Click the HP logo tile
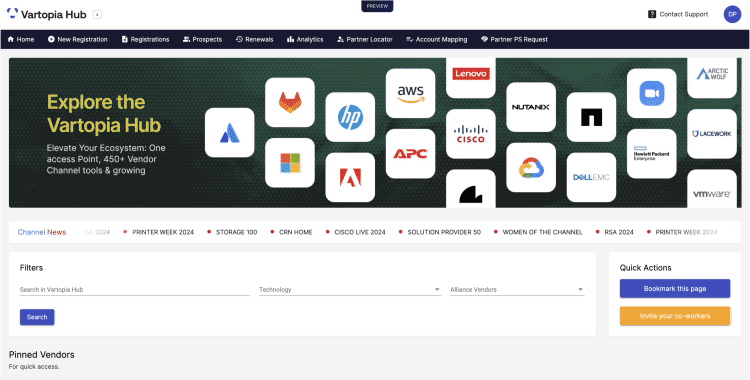The image size is (750, 380). tap(350, 117)
